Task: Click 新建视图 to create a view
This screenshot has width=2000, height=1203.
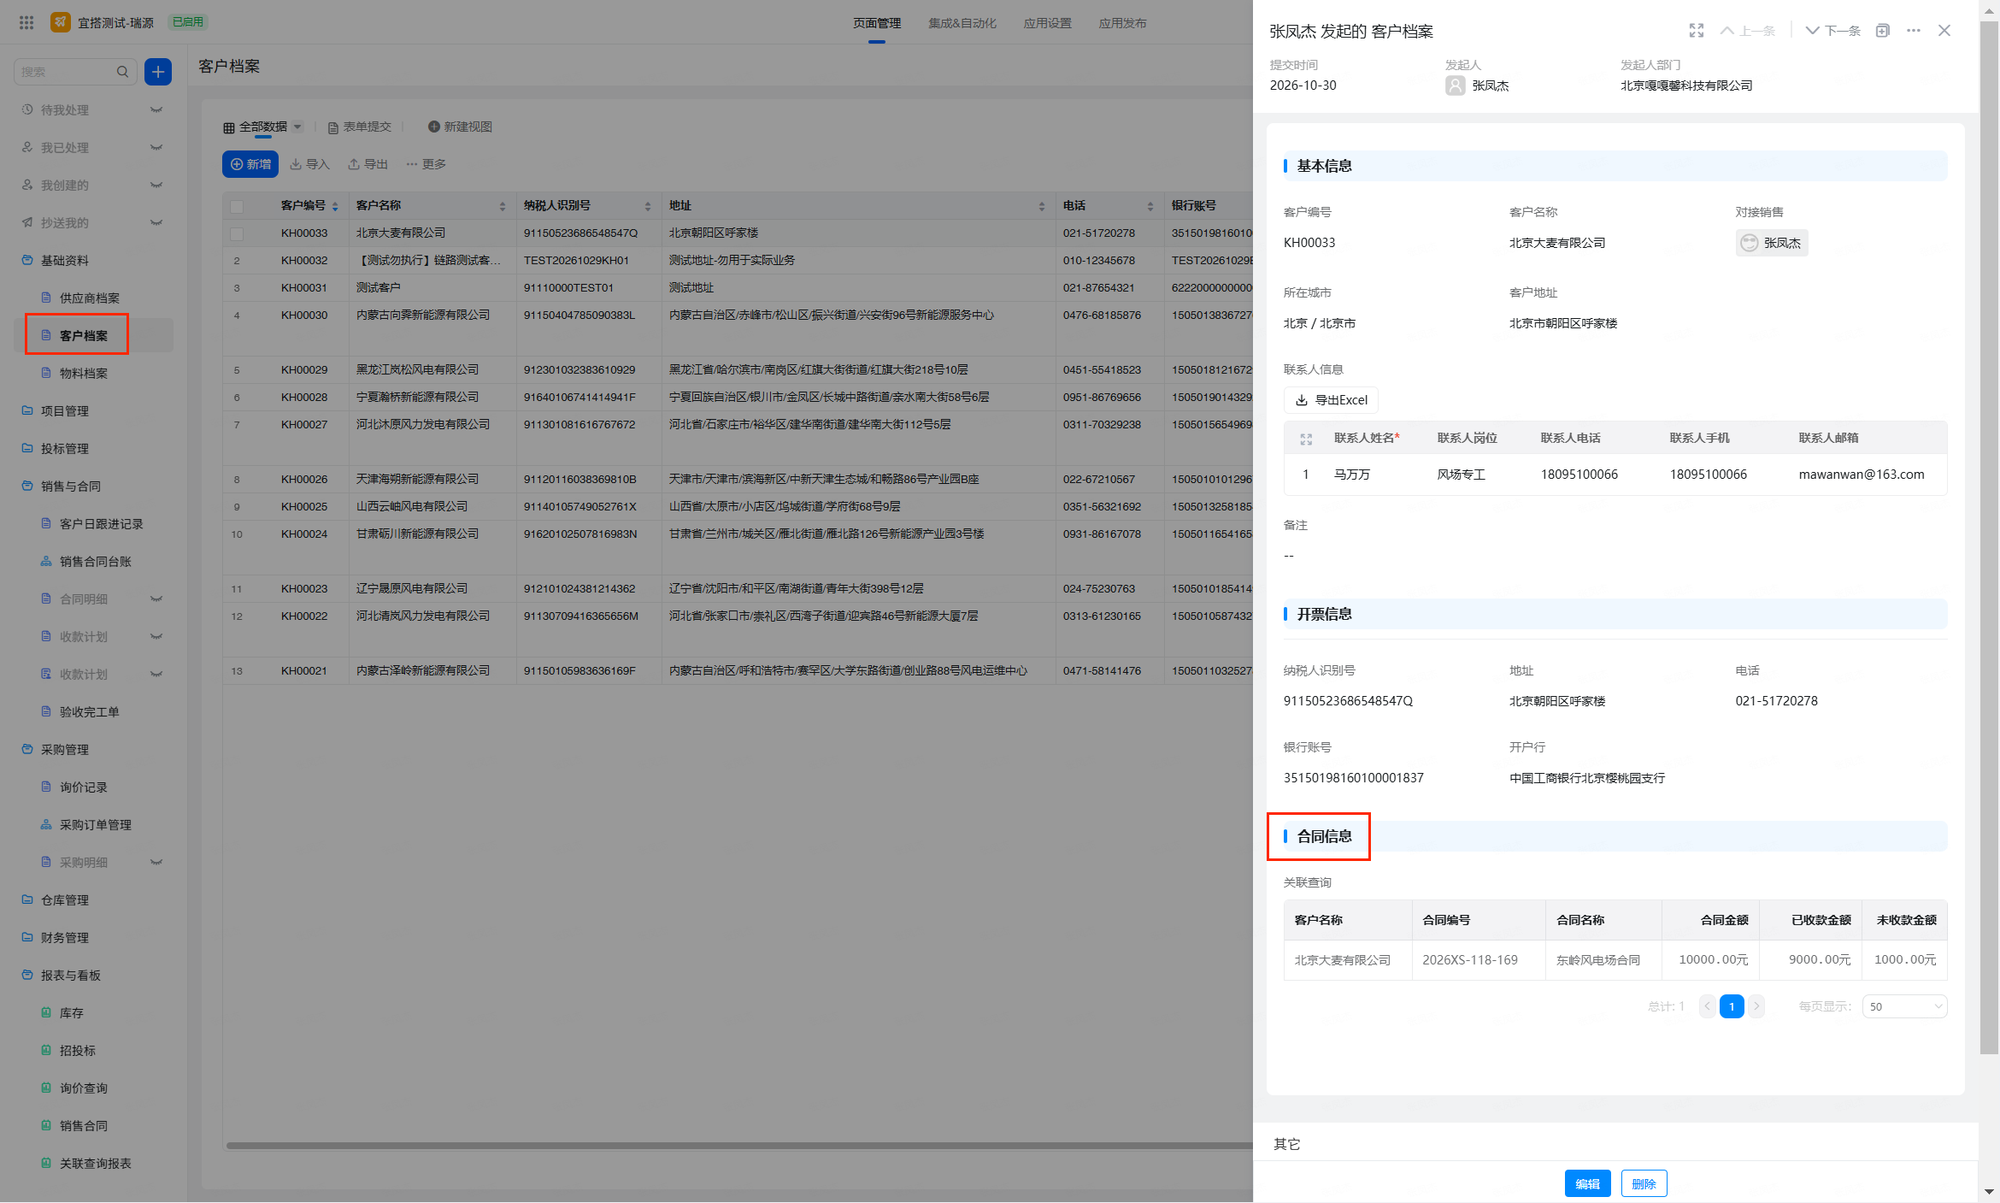Action: click(460, 127)
